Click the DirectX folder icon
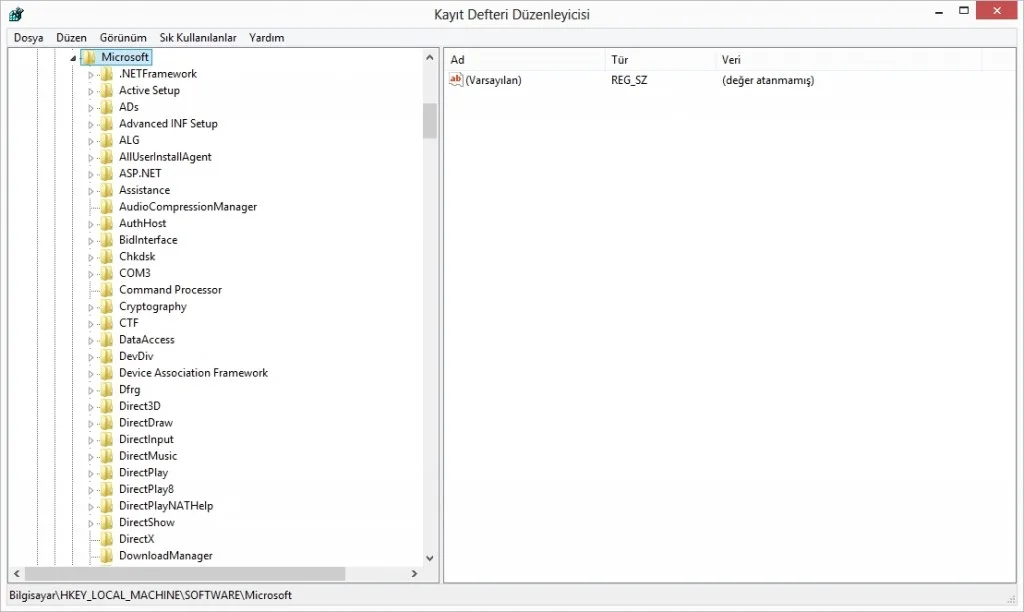 [x=106, y=539]
